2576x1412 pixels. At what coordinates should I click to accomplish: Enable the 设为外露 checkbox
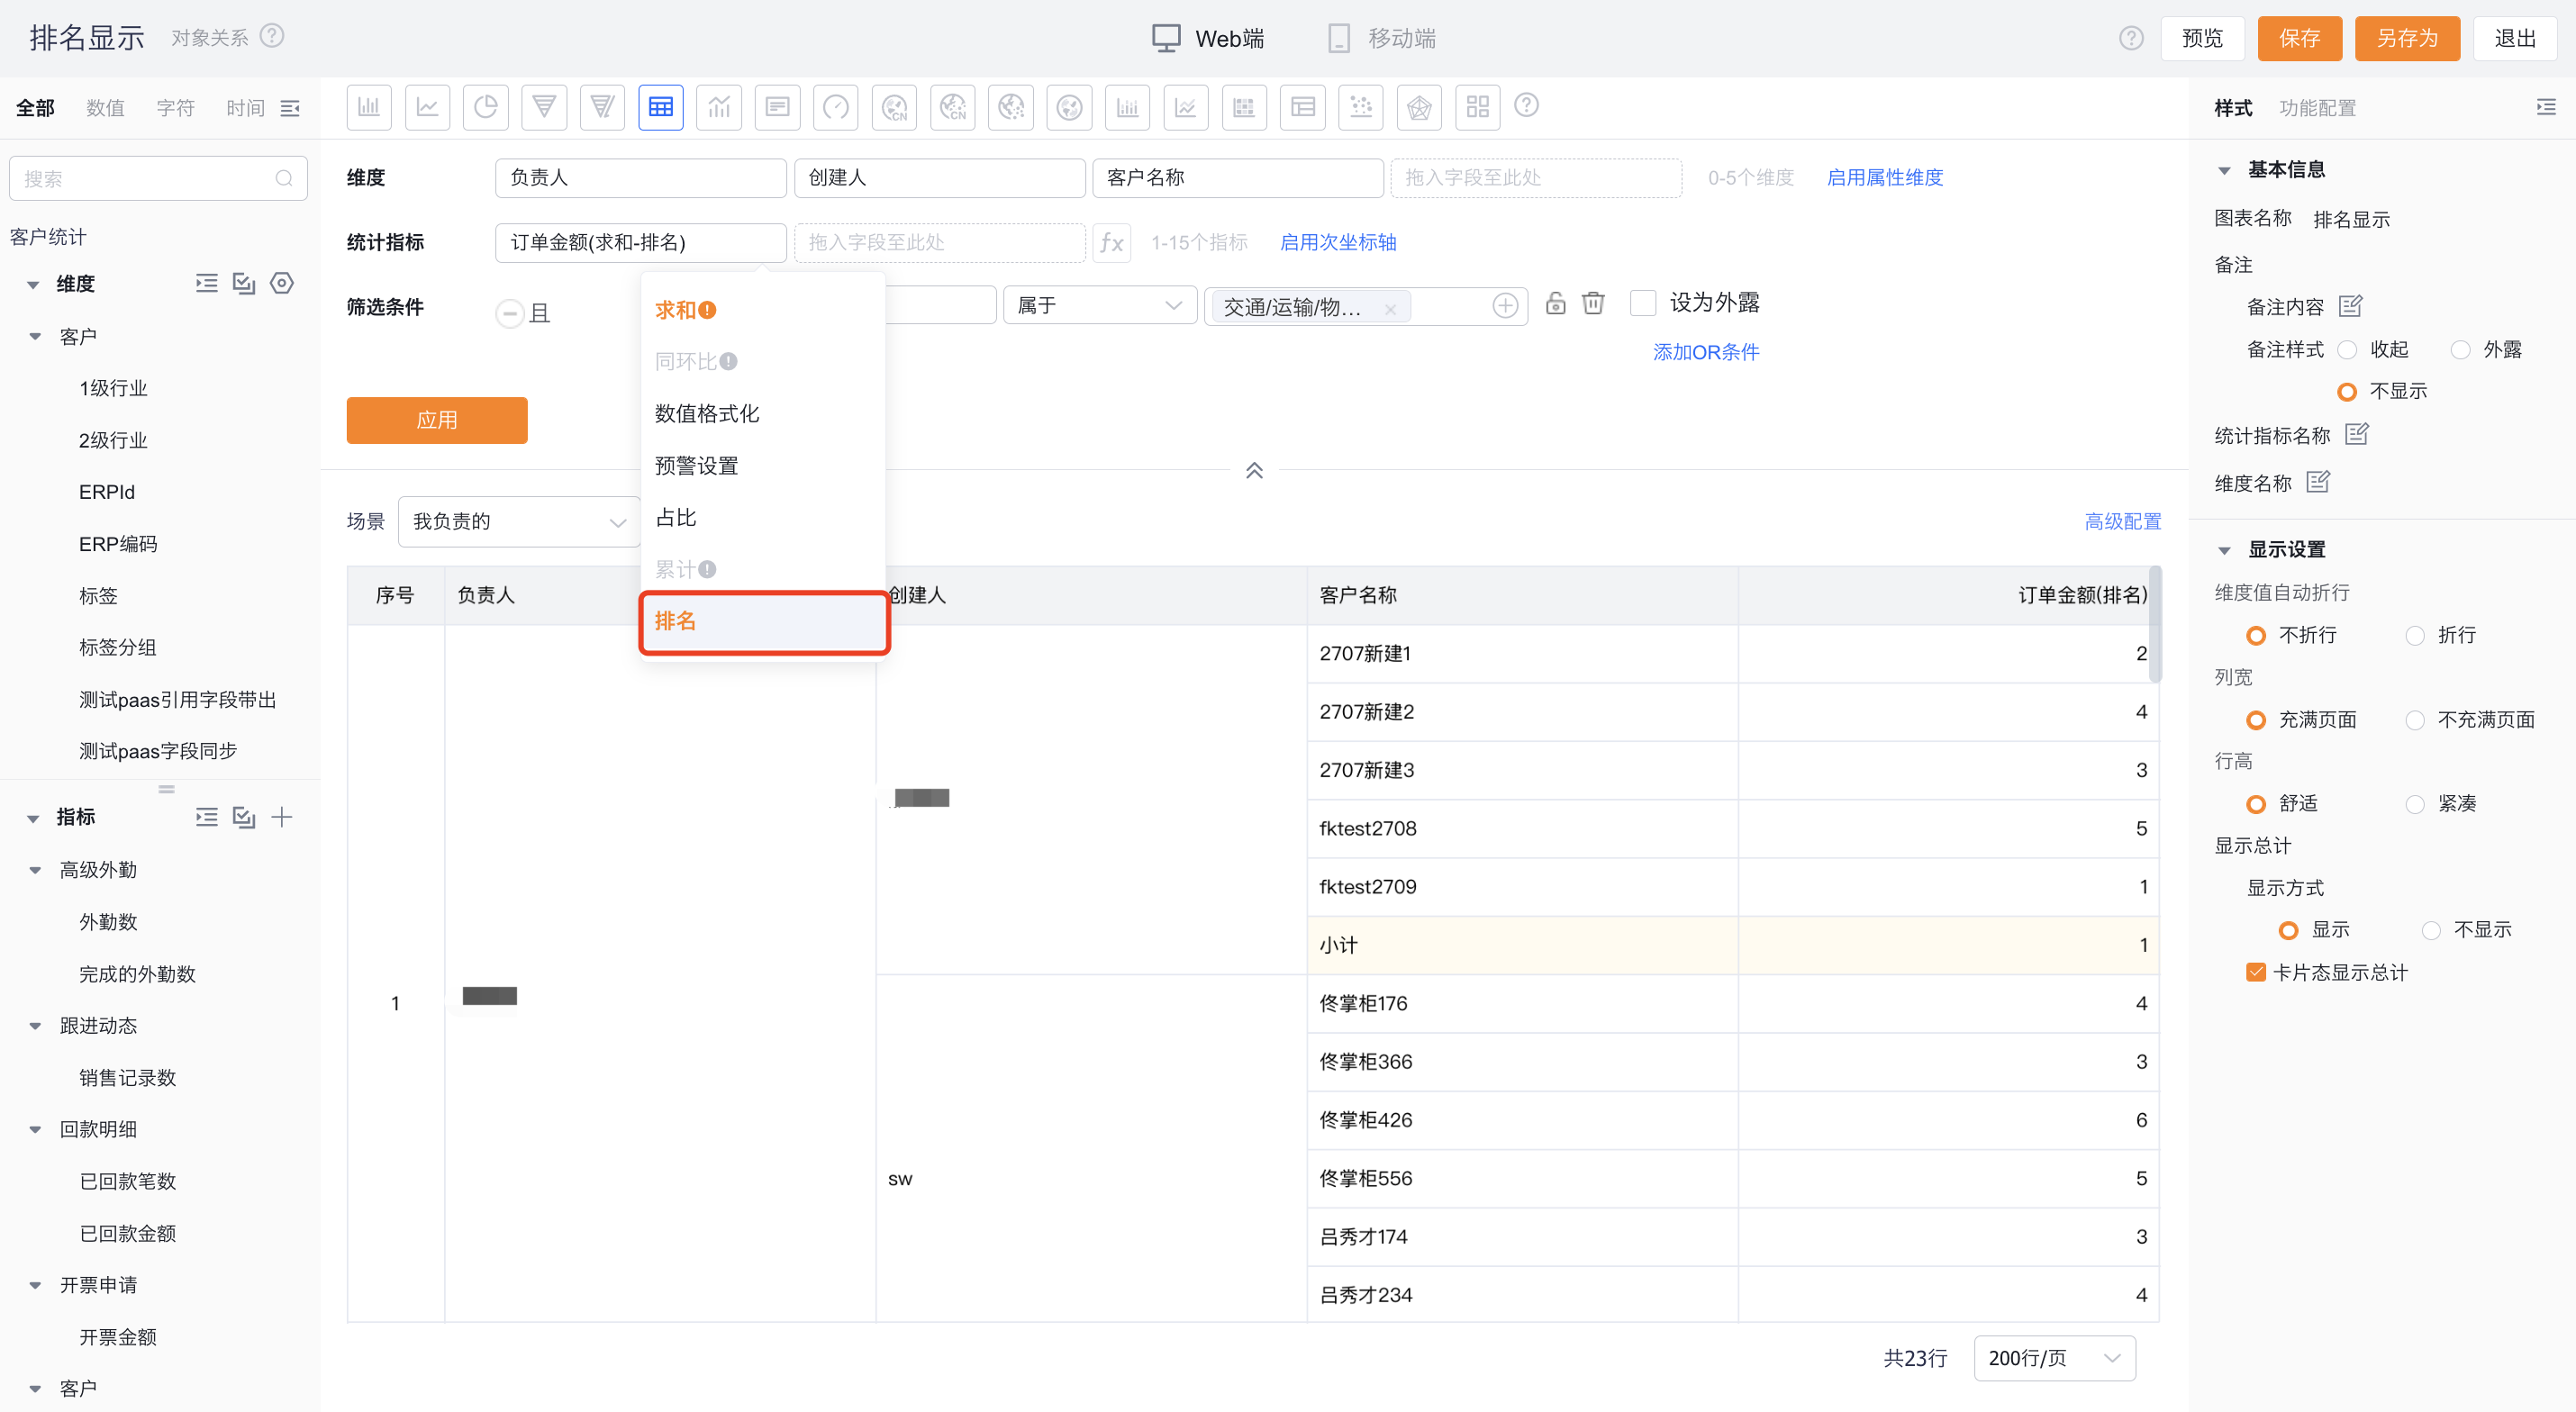tap(1643, 302)
